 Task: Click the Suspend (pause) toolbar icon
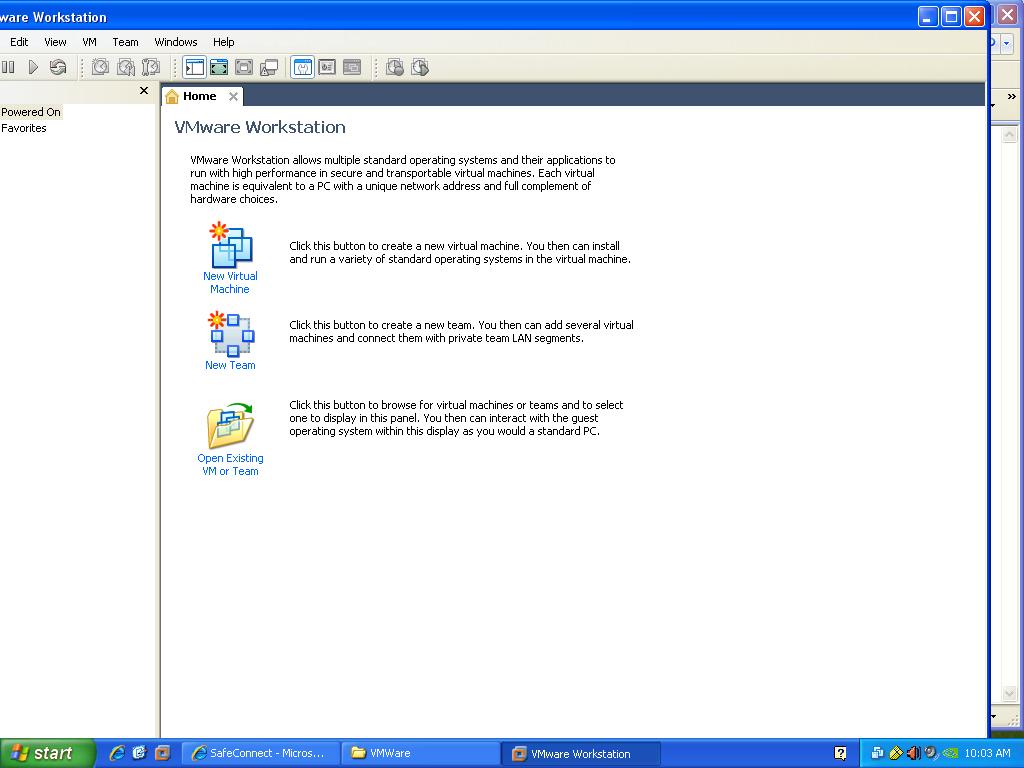[x=8, y=67]
